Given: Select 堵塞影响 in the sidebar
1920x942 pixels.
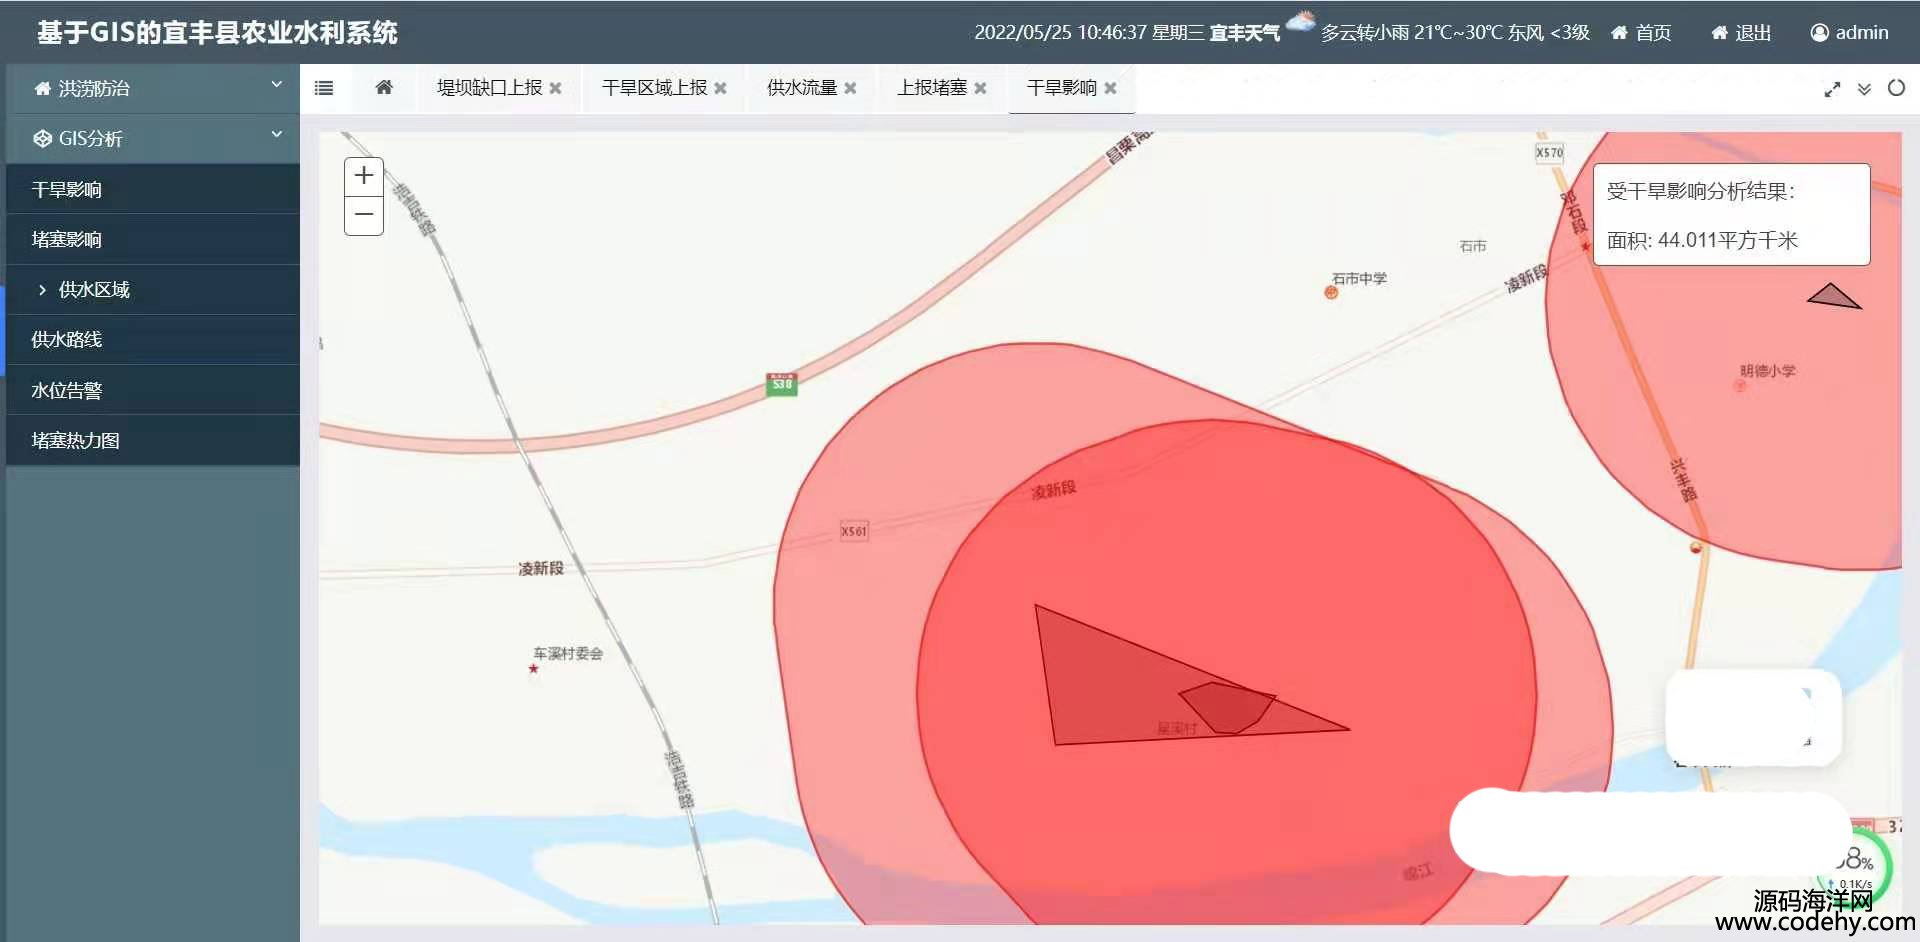Looking at the screenshot, I should pos(152,240).
